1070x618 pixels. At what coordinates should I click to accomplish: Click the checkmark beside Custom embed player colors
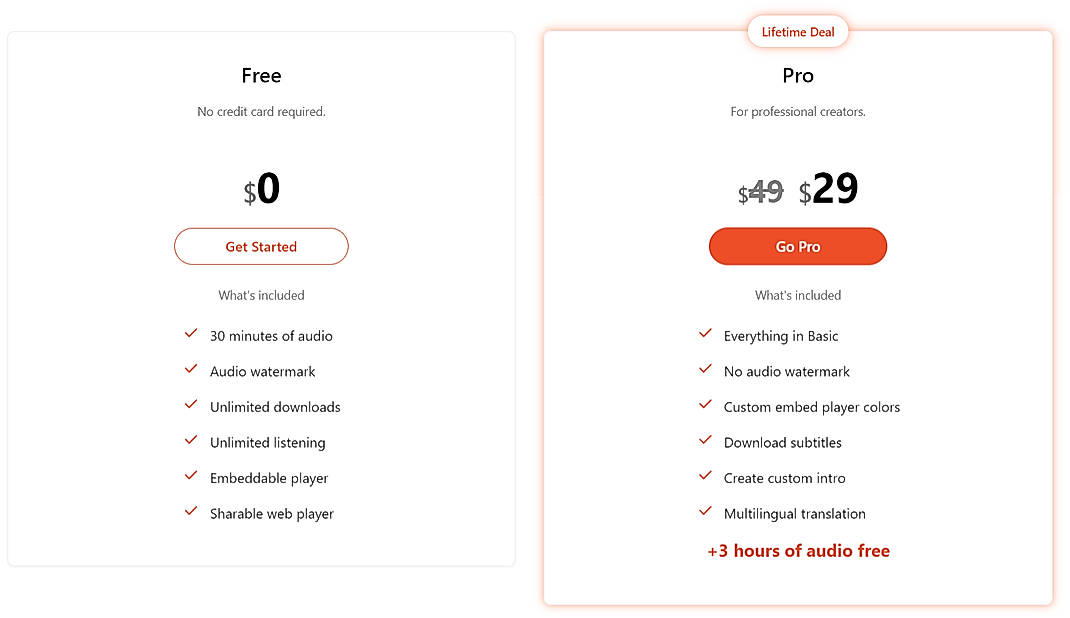(705, 405)
